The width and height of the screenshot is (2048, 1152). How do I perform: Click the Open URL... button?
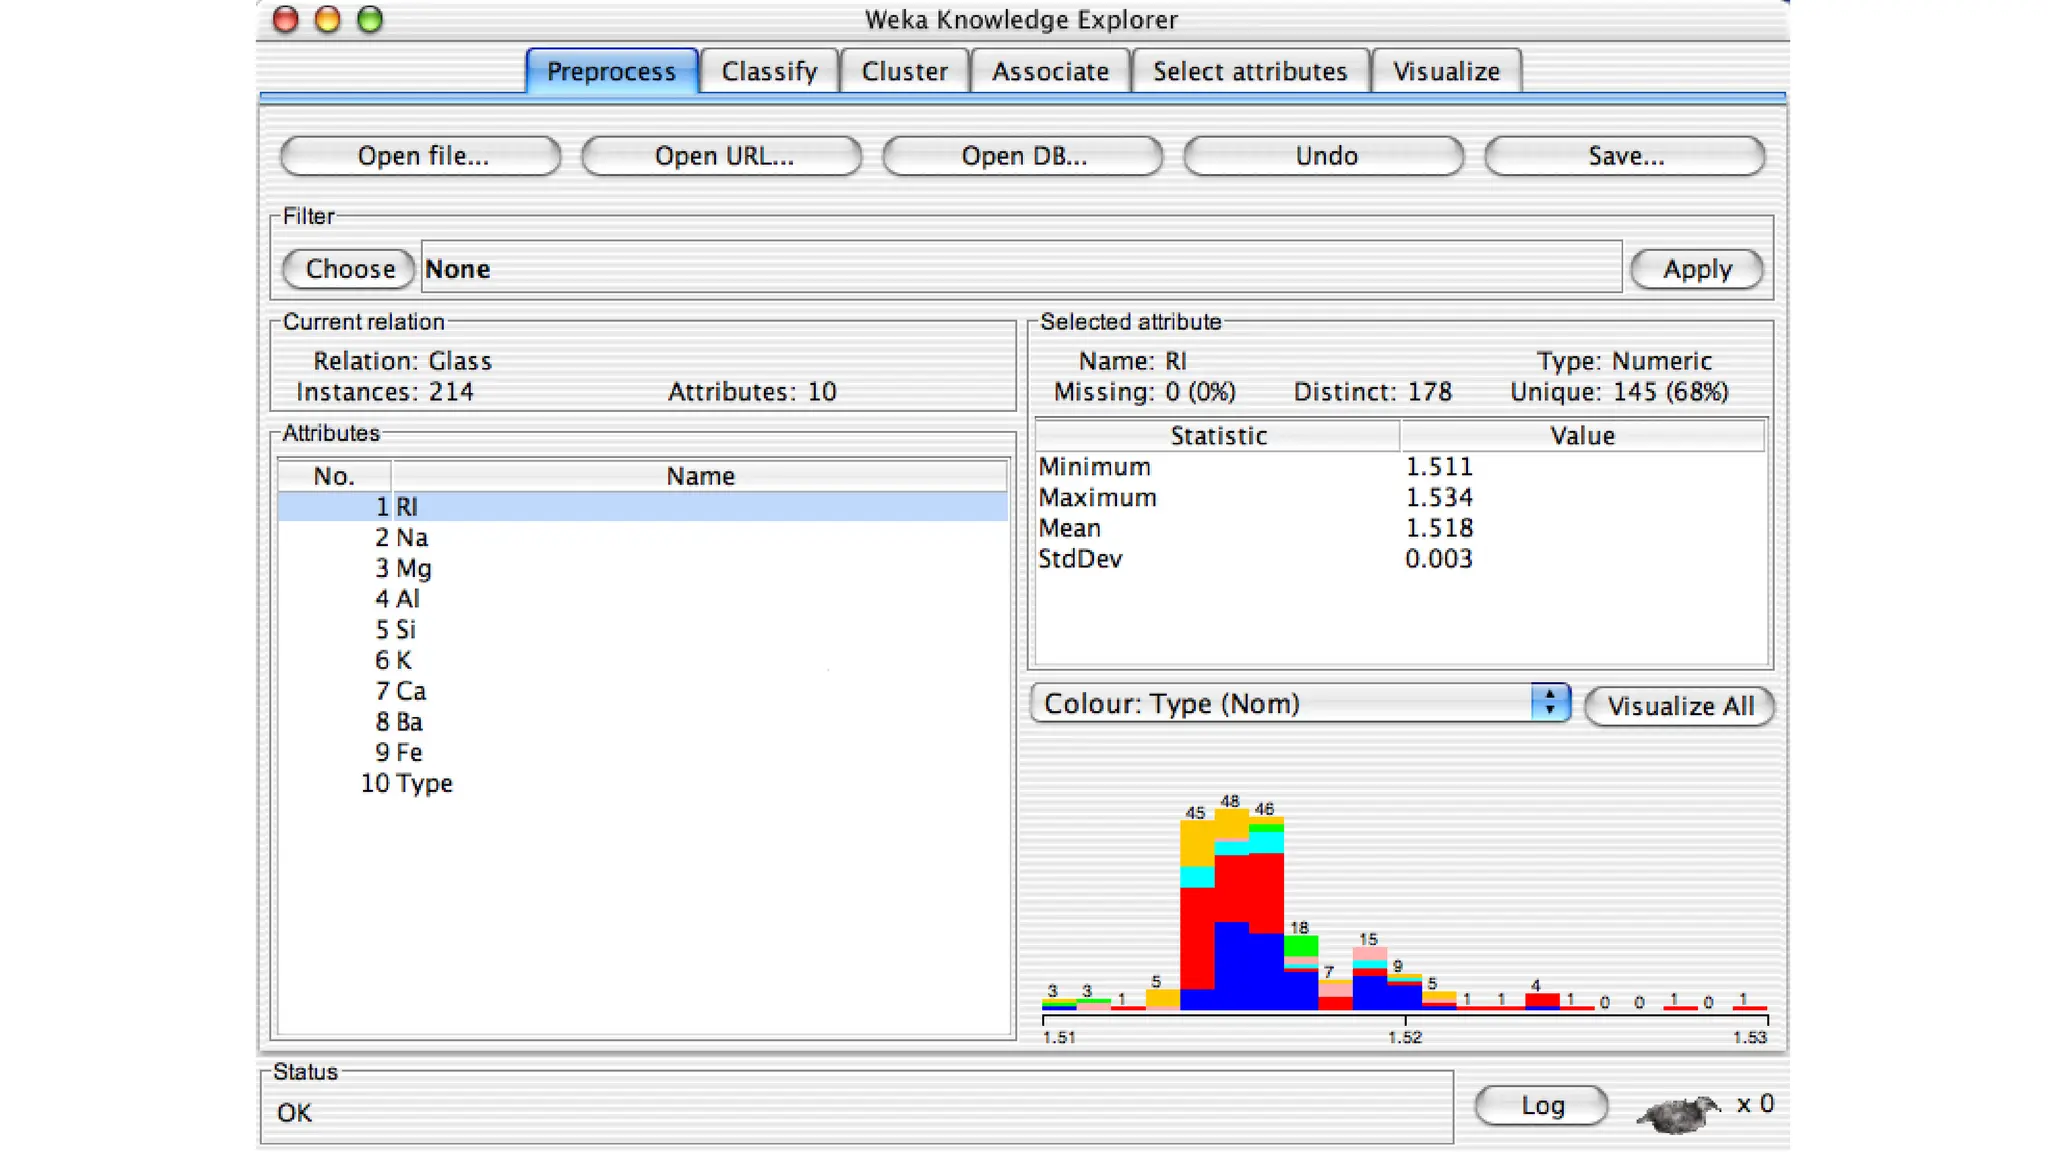(x=722, y=156)
